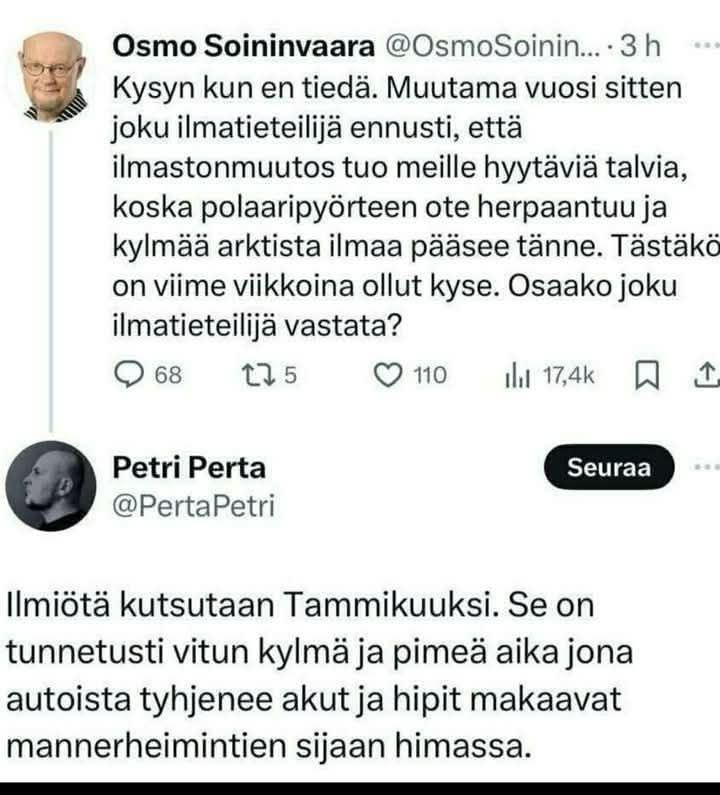
Task: Click the 110 likes count number
Action: tap(430, 375)
